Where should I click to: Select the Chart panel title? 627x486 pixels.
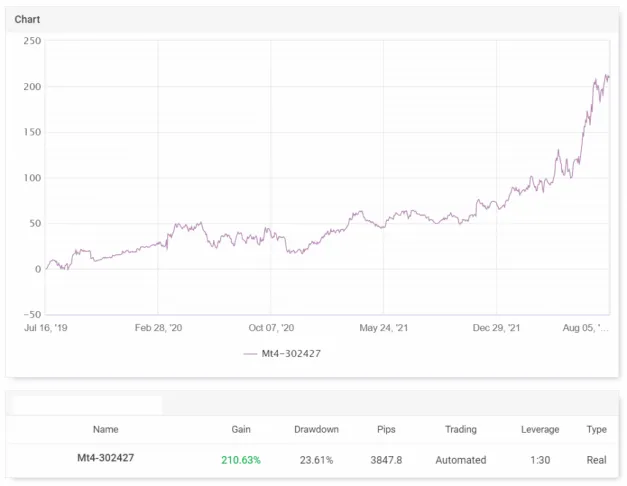tap(28, 19)
